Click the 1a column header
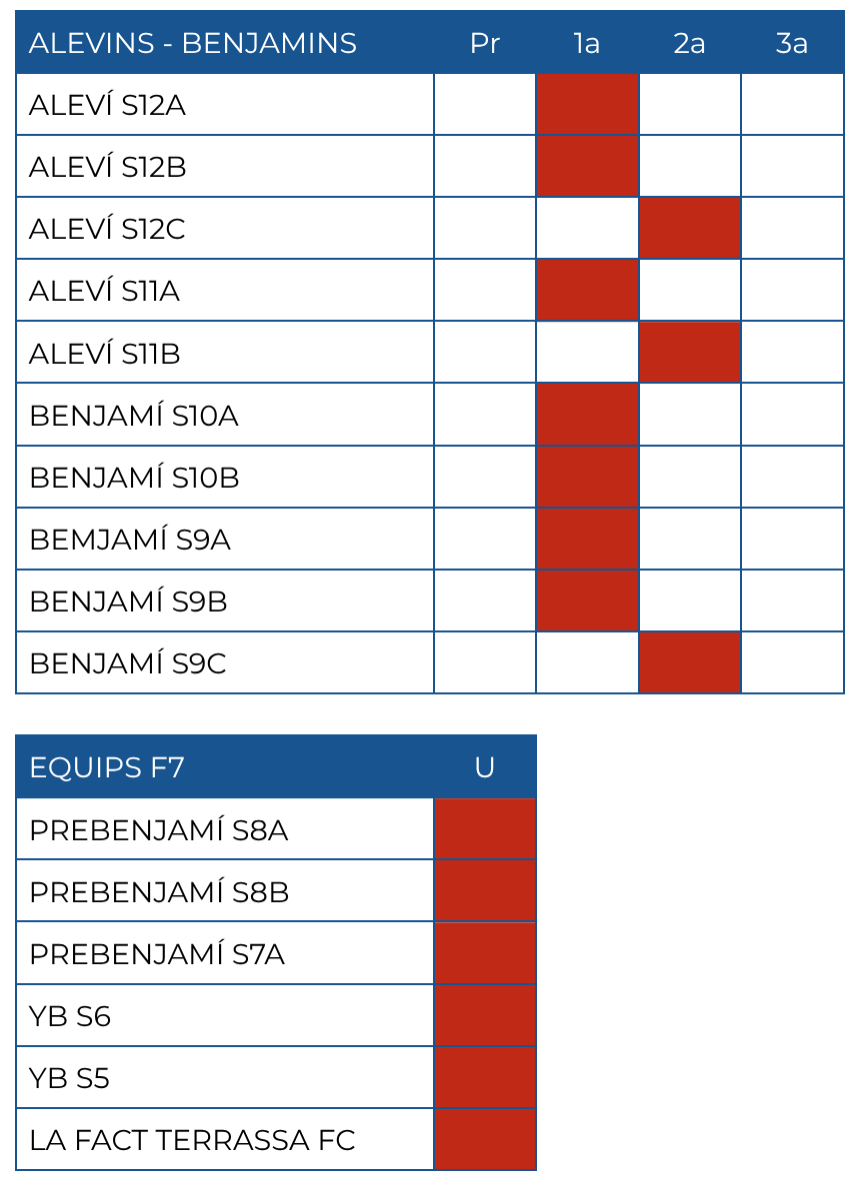This screenshot has width=862, height=1185. pyautogui.click(x=587, y=43)
